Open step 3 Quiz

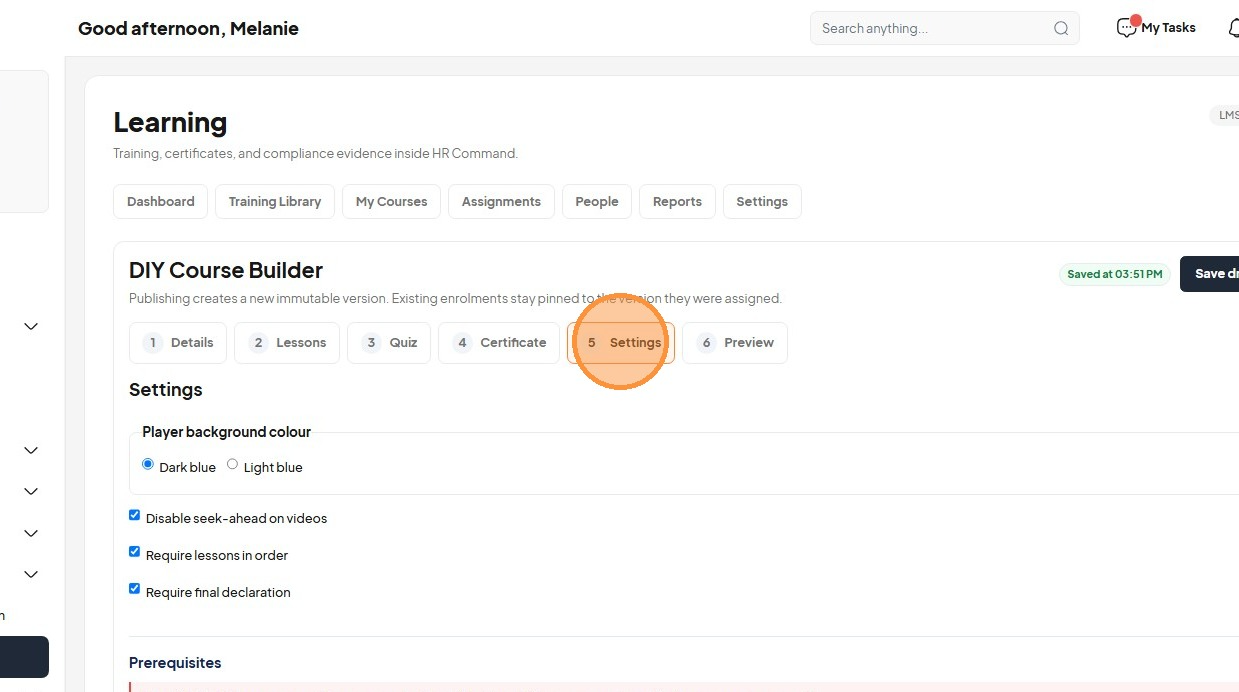389,342
